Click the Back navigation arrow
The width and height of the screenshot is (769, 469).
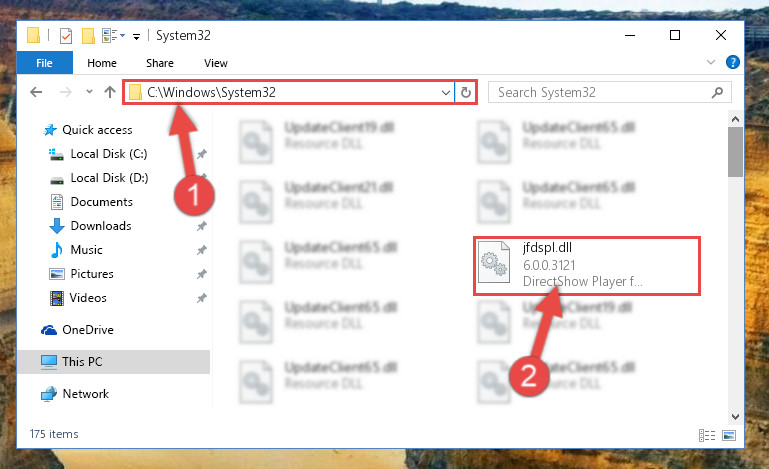tap(36, 92)
